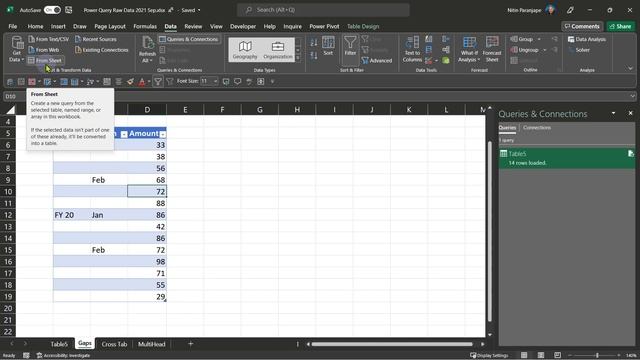Screen dimensions: 640x360
Task: Click the Select All corner triangle
Action: (10, 109)
